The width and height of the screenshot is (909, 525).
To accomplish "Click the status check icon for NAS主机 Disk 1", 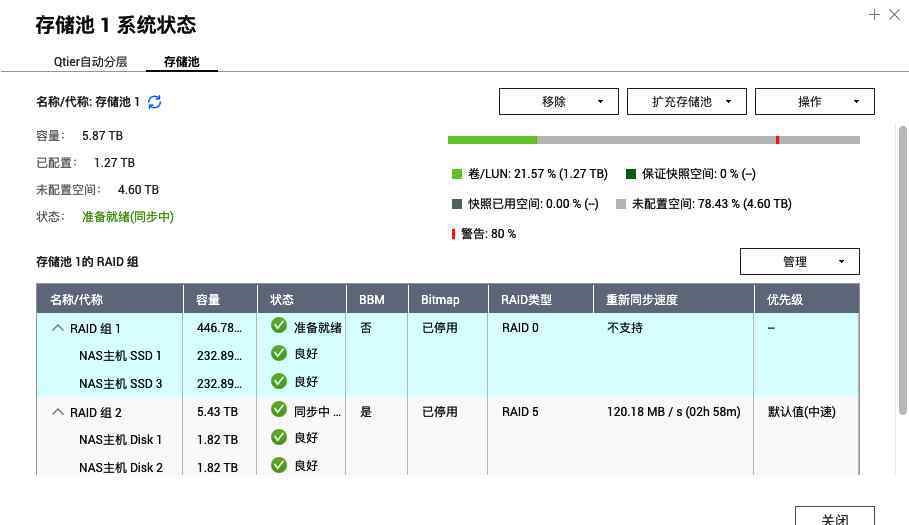I will pos(279,438).
